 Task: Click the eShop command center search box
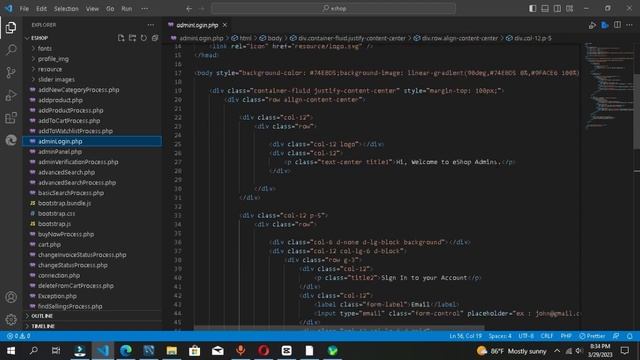click(333, 9)
